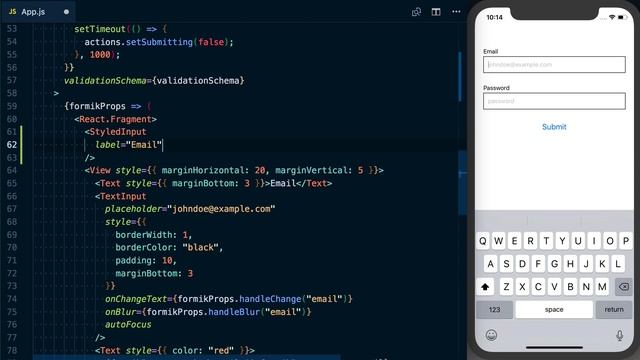Screen dimensions: 640x360
Task: Tap the dictation microphone icon
Action: pyautogui.click(x=619, y=335)
